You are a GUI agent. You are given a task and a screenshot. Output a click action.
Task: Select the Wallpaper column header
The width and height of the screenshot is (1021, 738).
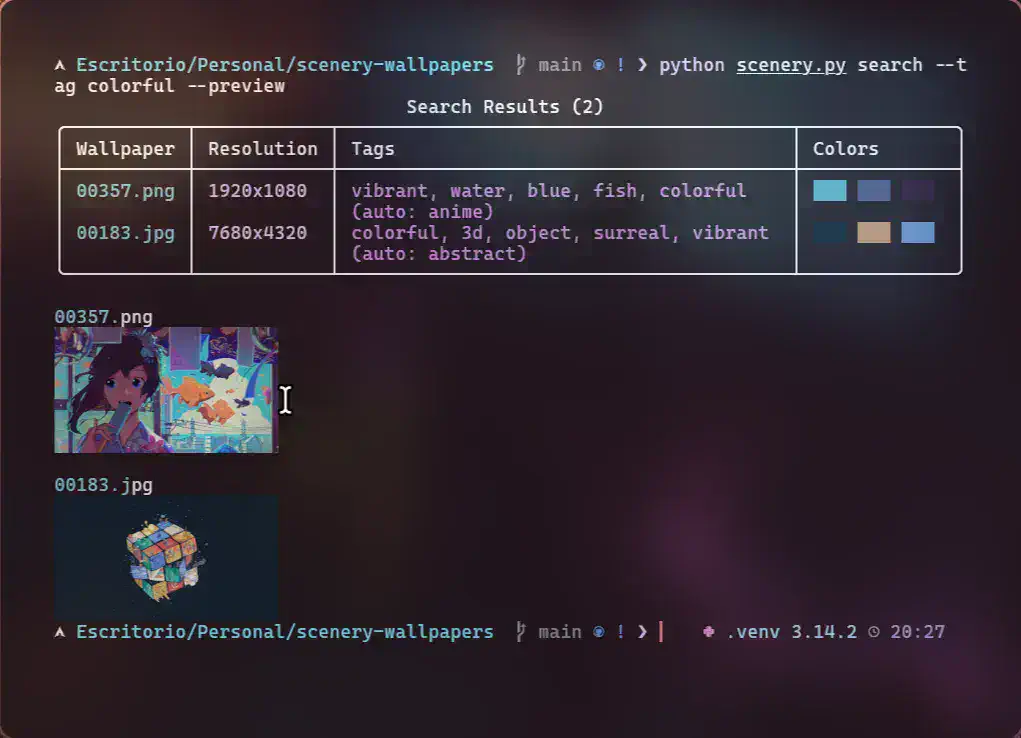point(125,149)
